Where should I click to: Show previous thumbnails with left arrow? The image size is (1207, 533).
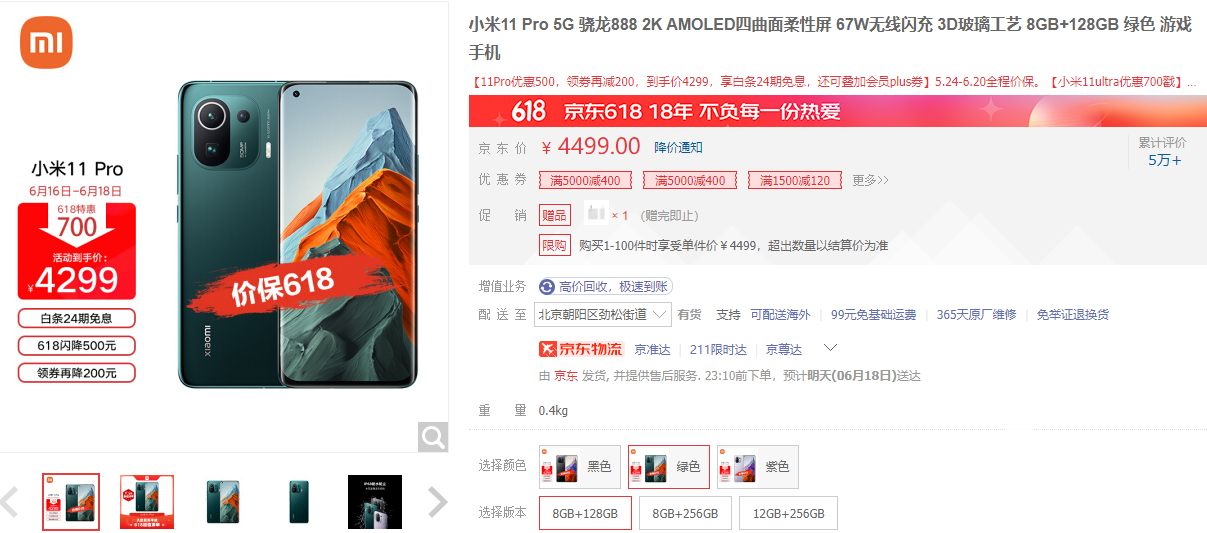(x=9, y=501)
